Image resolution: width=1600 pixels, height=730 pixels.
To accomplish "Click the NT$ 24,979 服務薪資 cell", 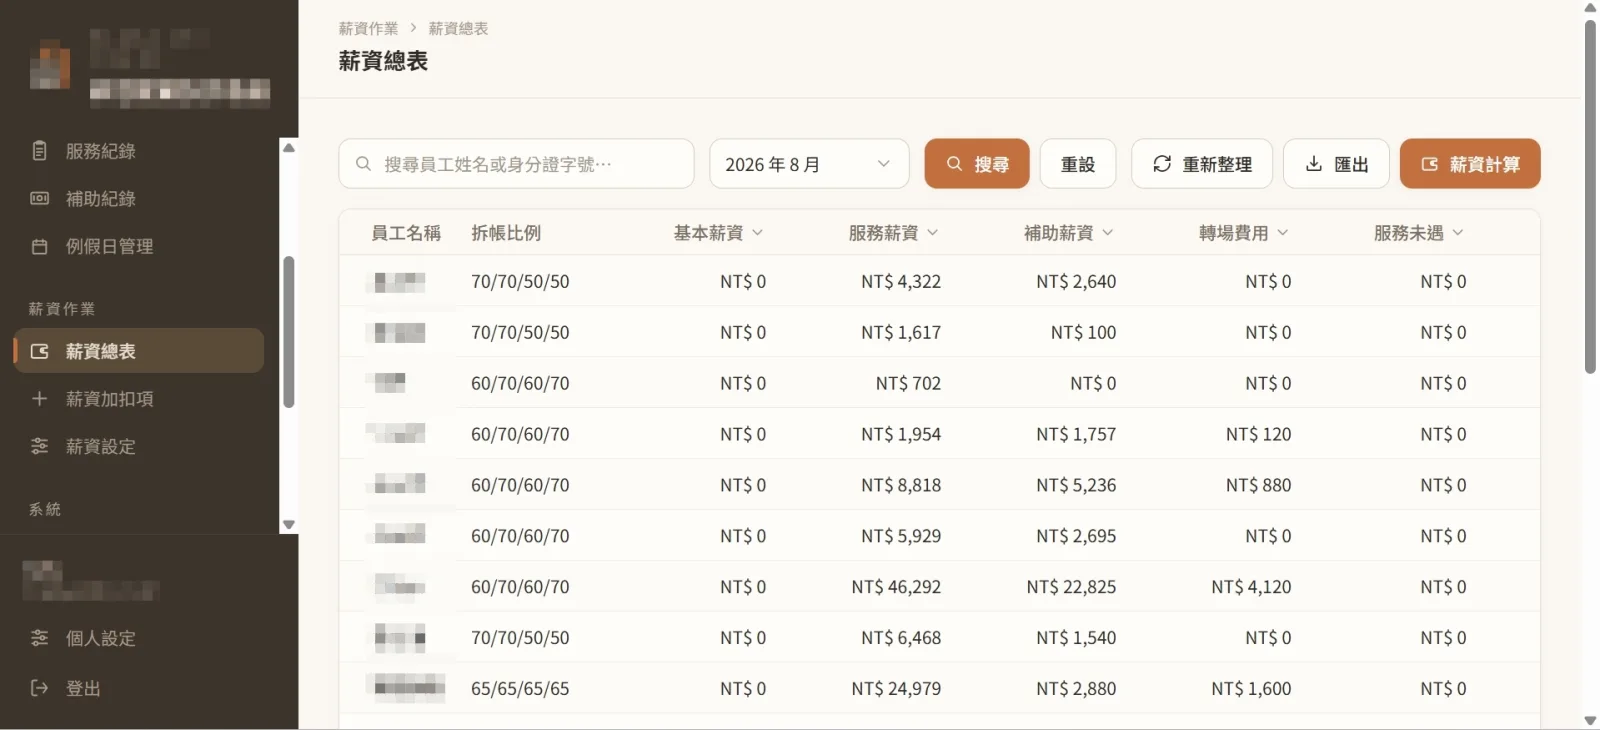I will [x=896, y=689].
